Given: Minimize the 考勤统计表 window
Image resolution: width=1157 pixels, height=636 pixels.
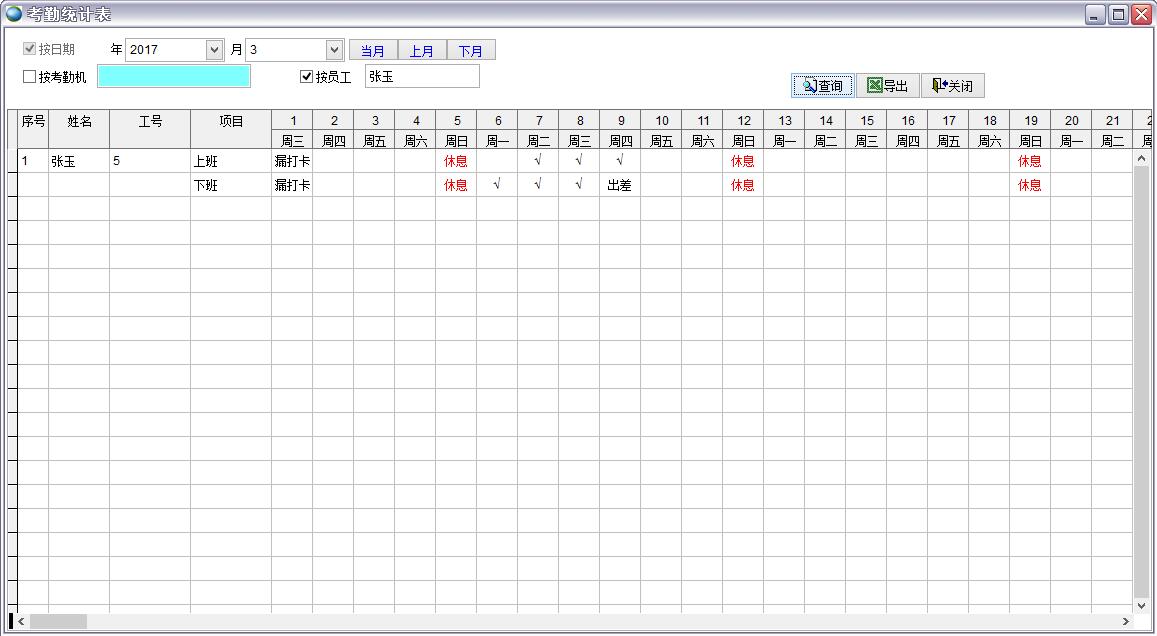Looking at the screenshot, I should point(1096,14).
